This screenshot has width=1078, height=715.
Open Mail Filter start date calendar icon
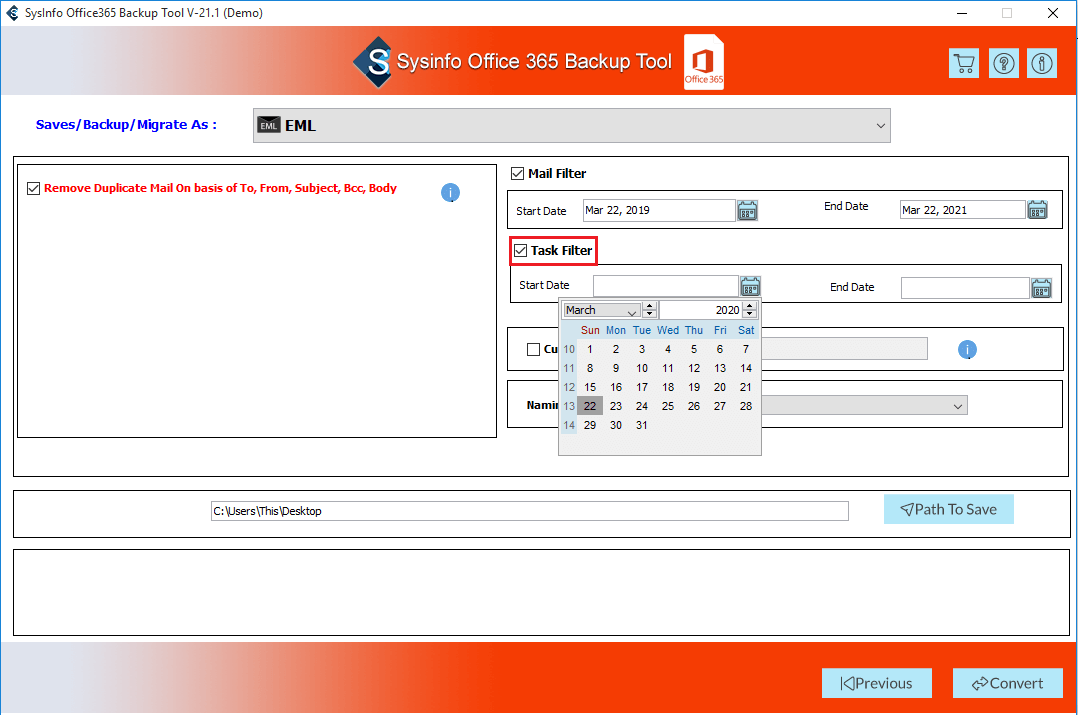747,210
